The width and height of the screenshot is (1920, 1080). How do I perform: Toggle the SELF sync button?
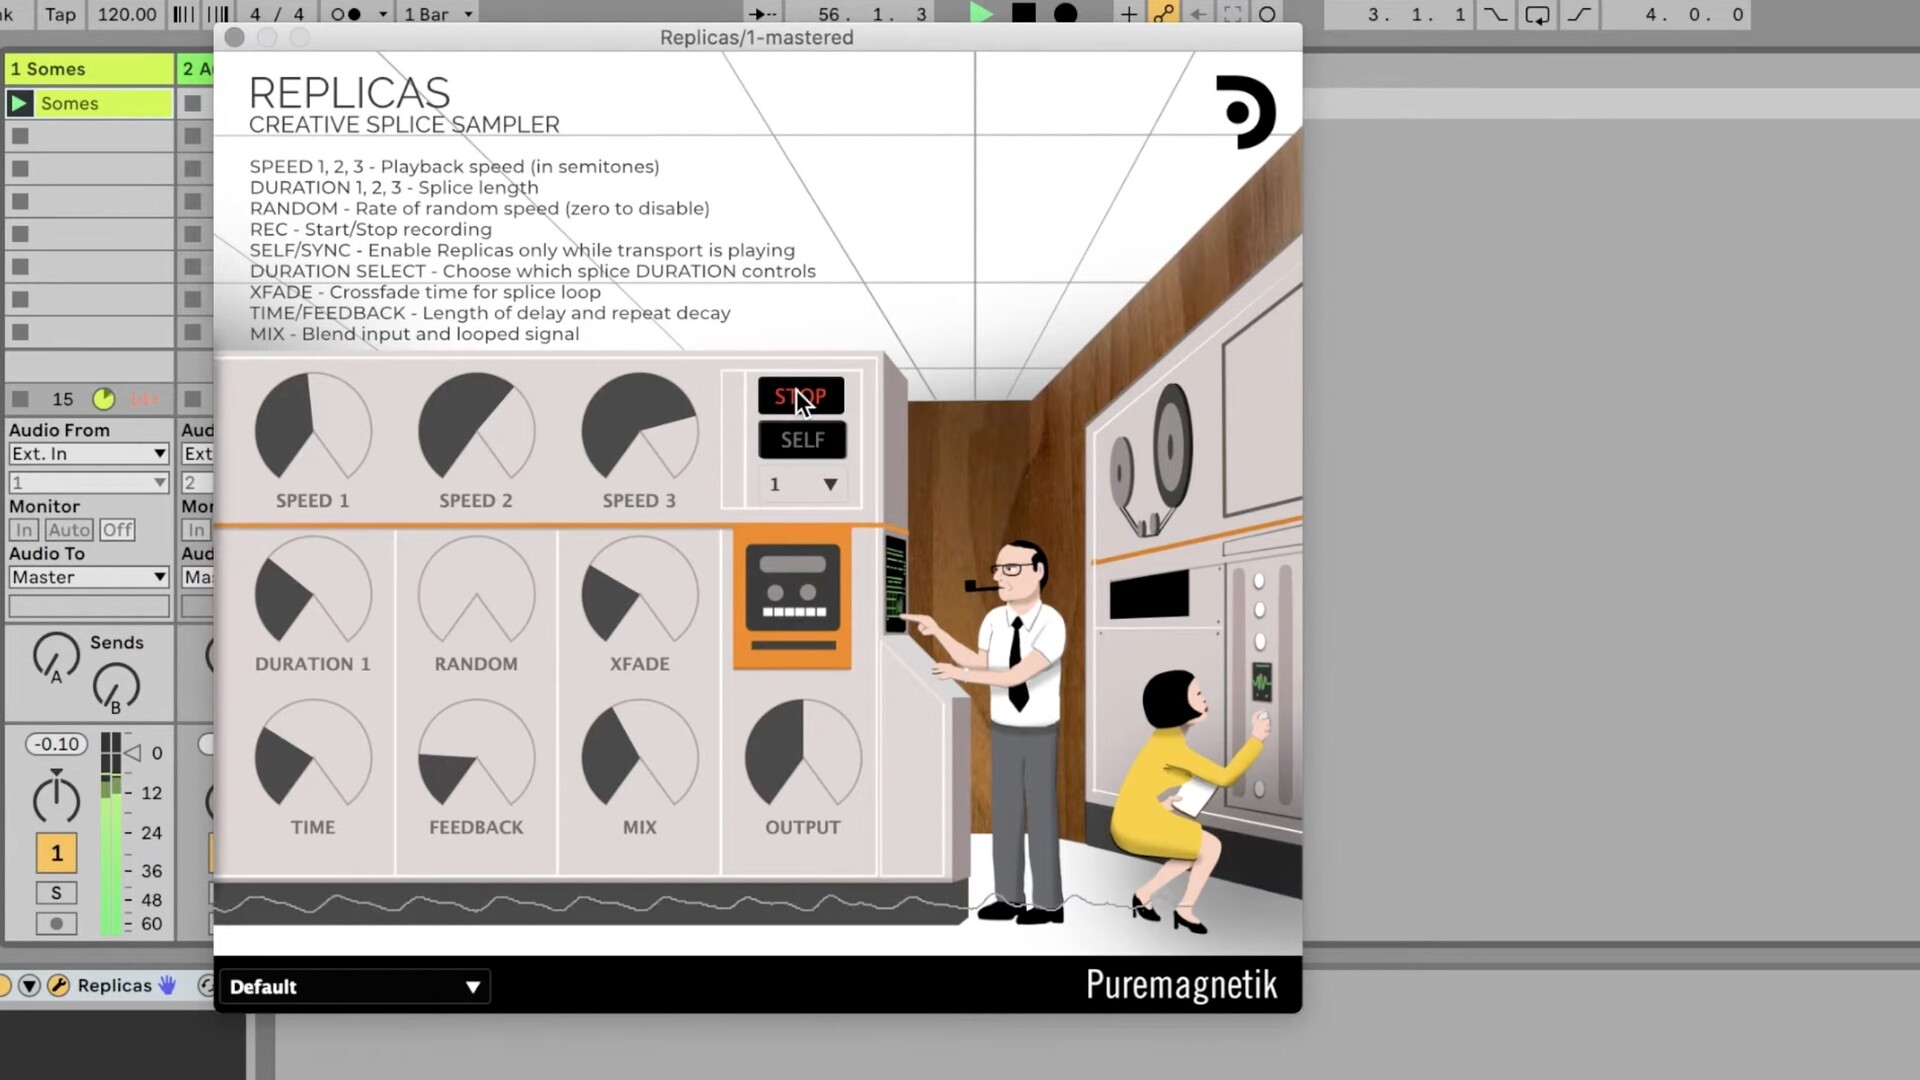coord(801,440)
